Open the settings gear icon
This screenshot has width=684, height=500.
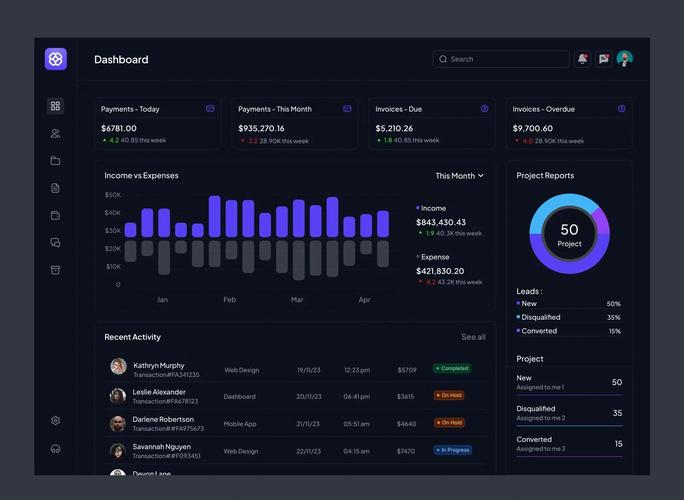coord(55,421)
